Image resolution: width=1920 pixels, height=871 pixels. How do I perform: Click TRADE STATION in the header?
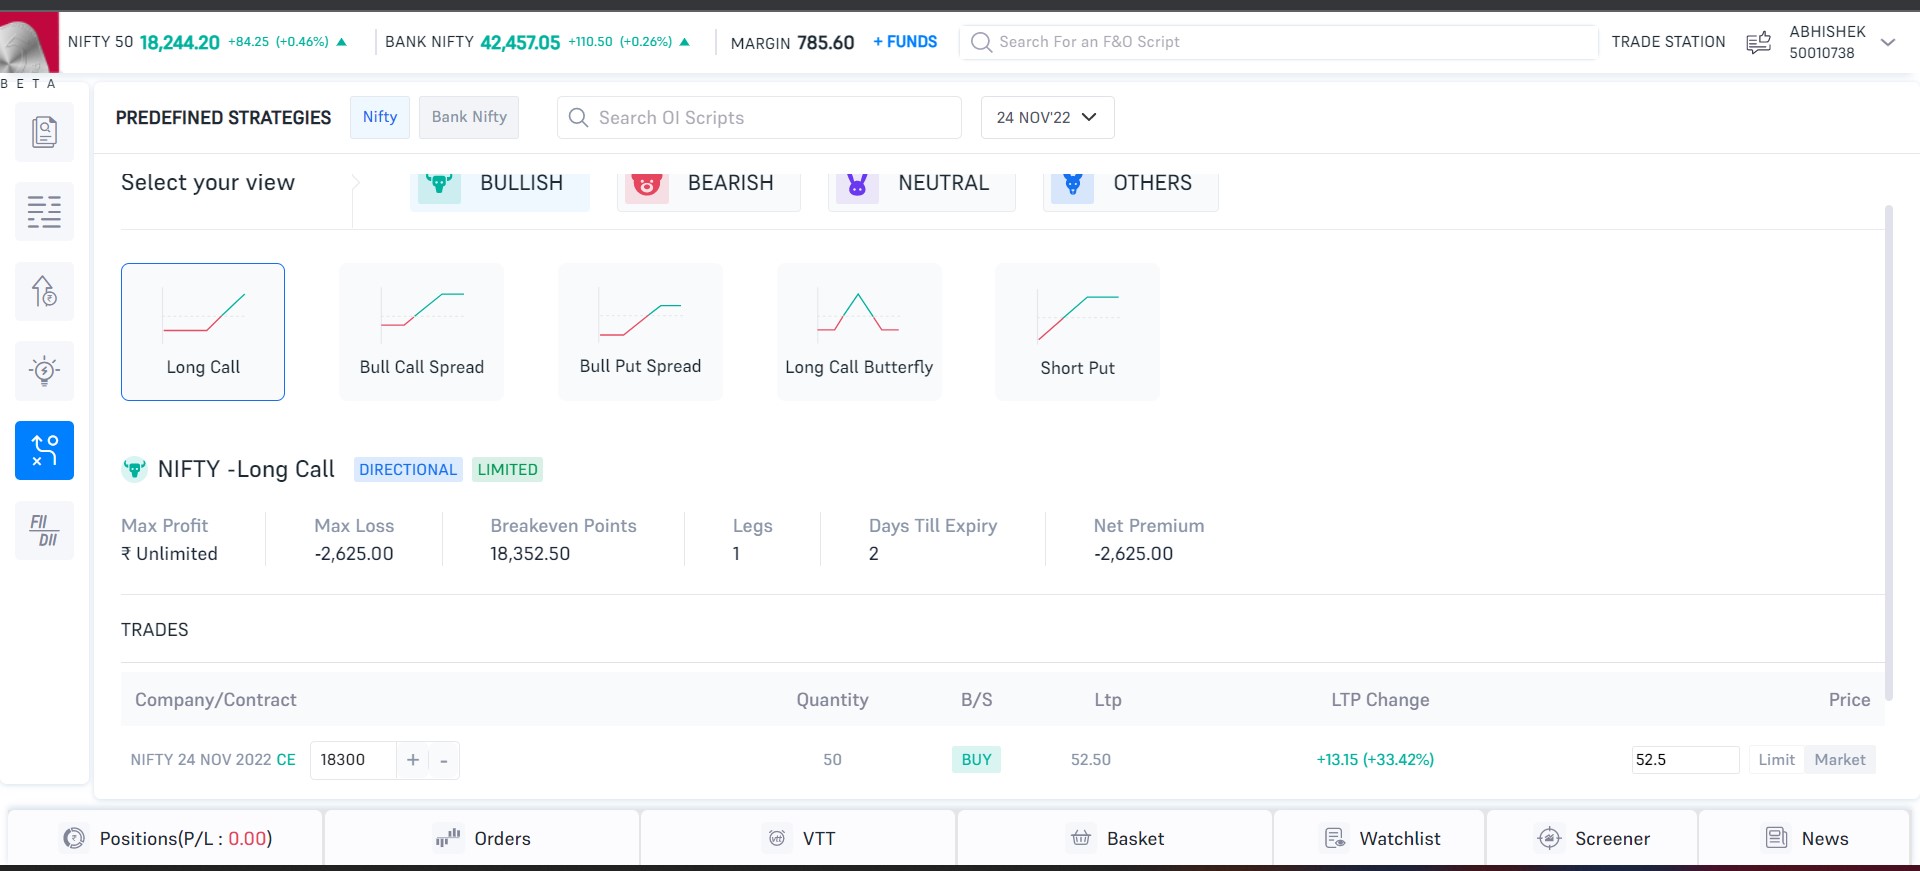click(x=1668, y=42)
